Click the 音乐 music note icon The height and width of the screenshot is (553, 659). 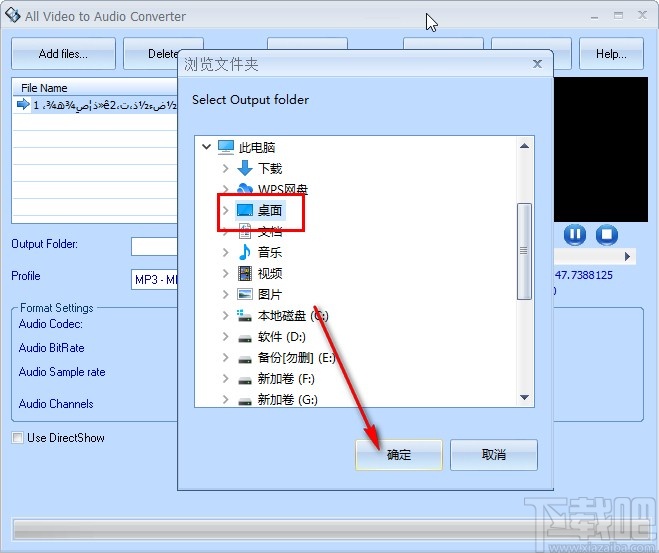(x=245, y=252)
